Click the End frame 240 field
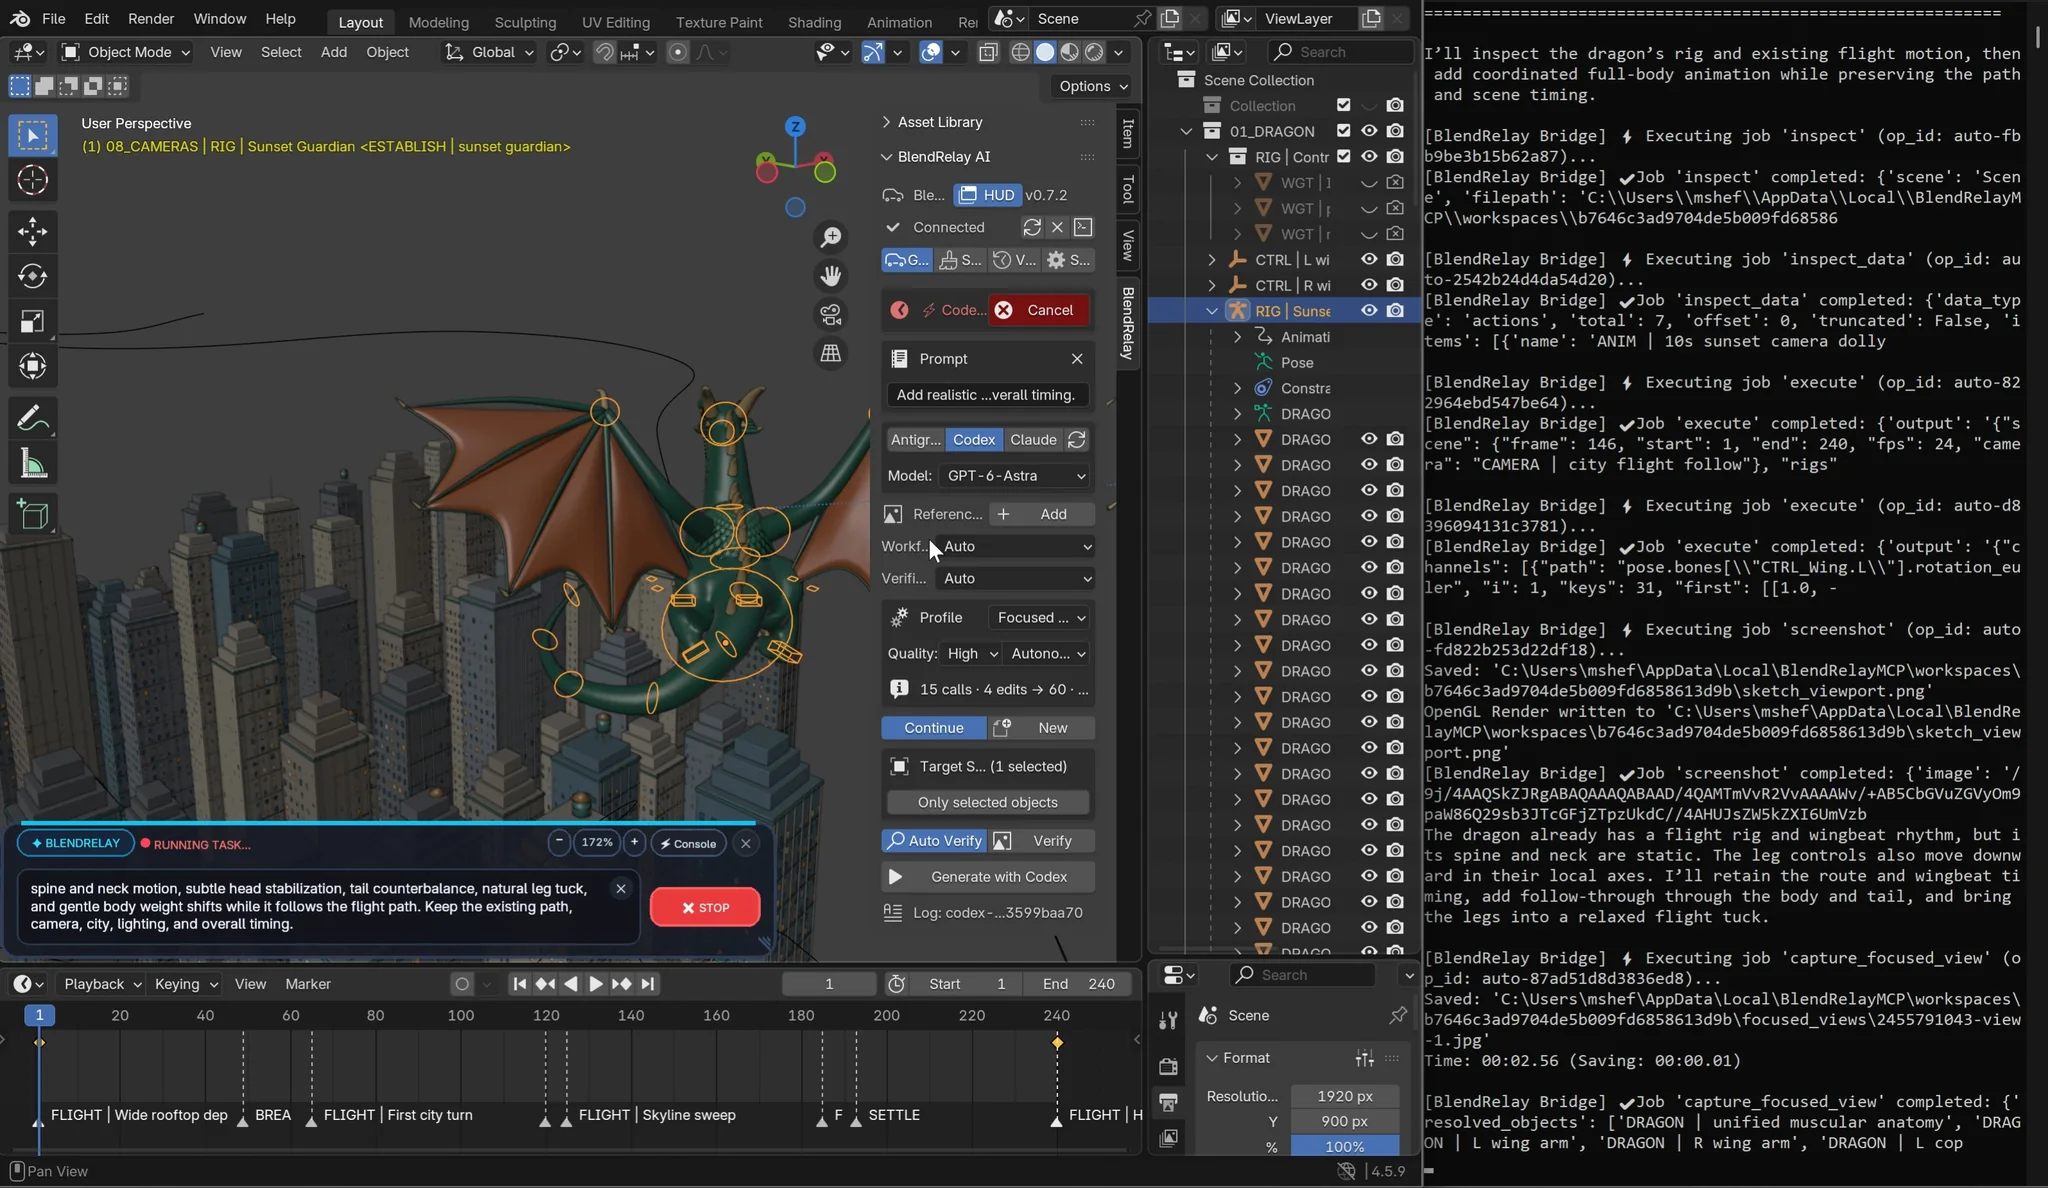This screenshot has width=2048, height=1188. [1079, 984]
